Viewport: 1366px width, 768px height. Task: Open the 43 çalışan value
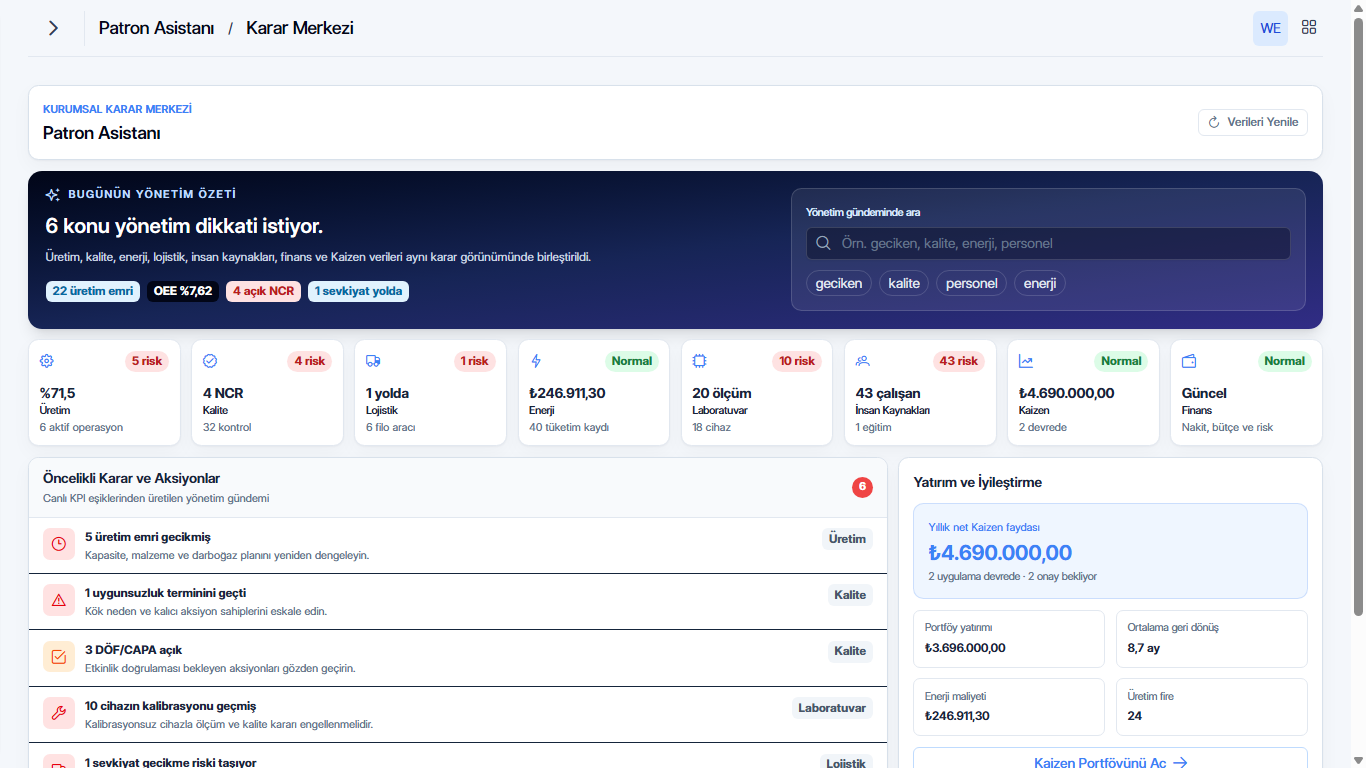click(888, 393)
